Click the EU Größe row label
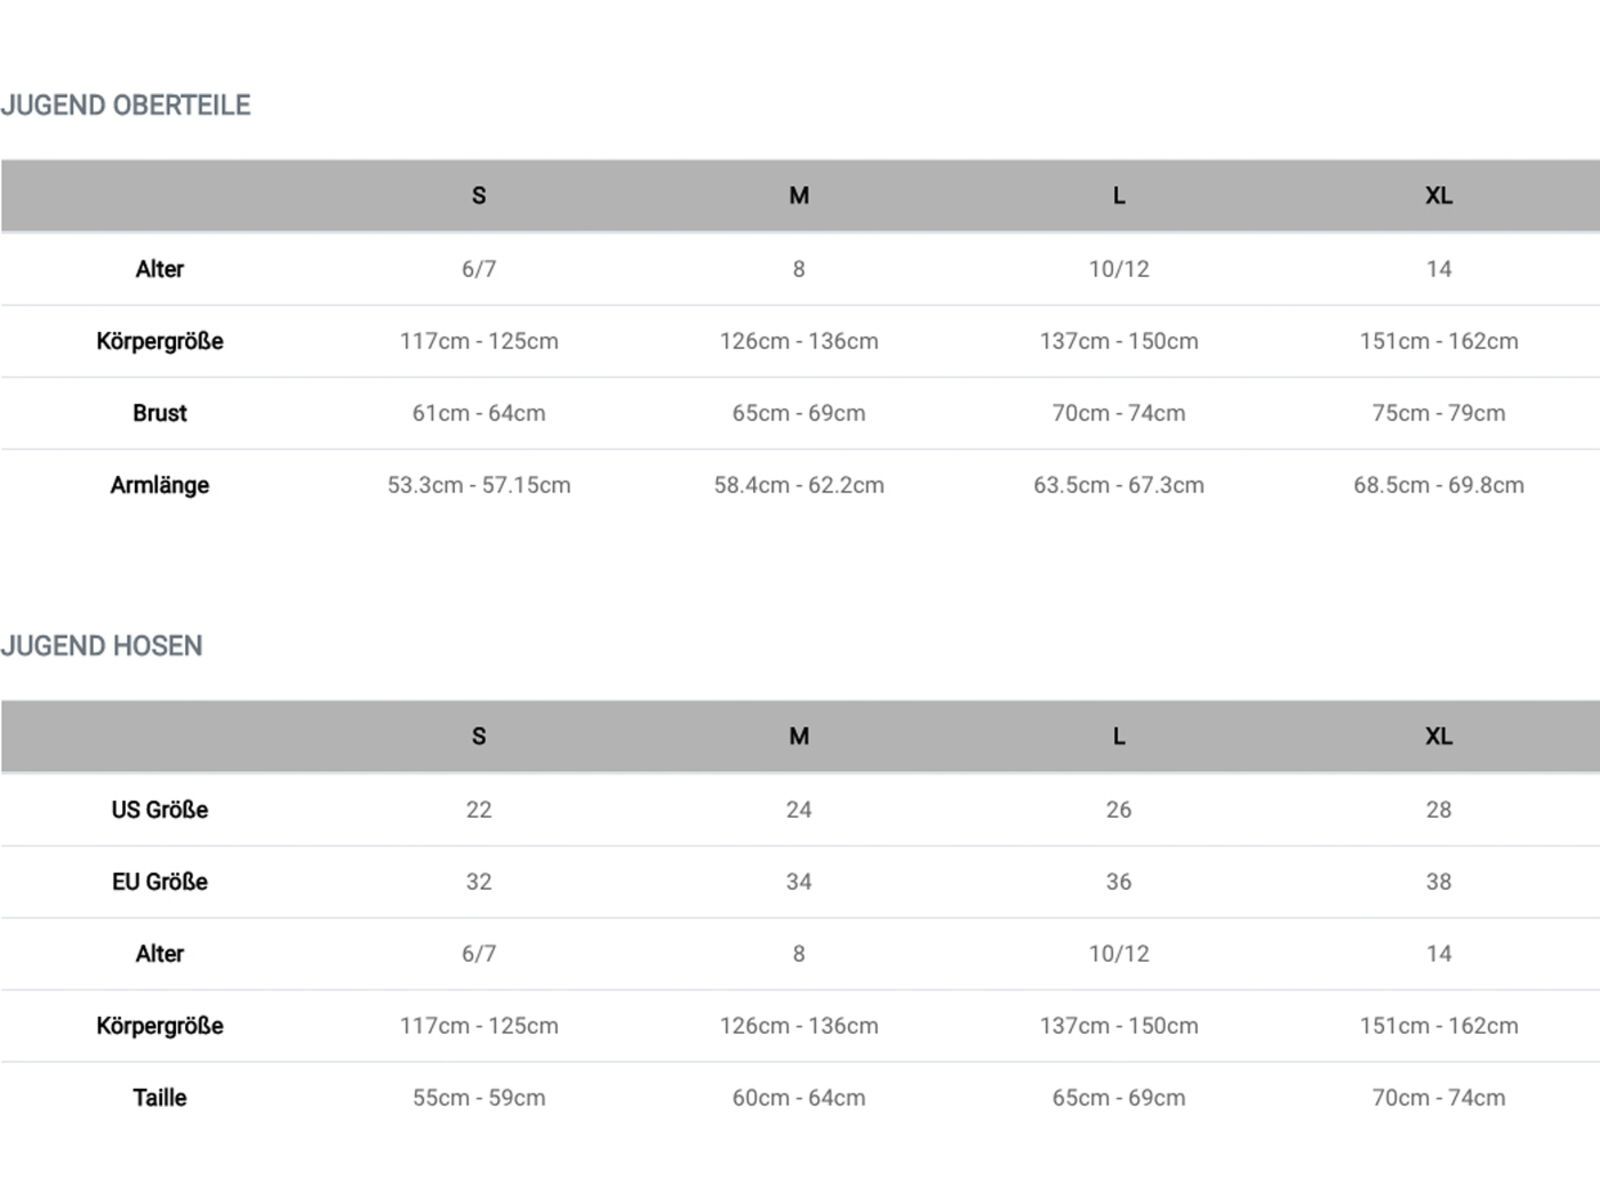 tap(160, 882)
